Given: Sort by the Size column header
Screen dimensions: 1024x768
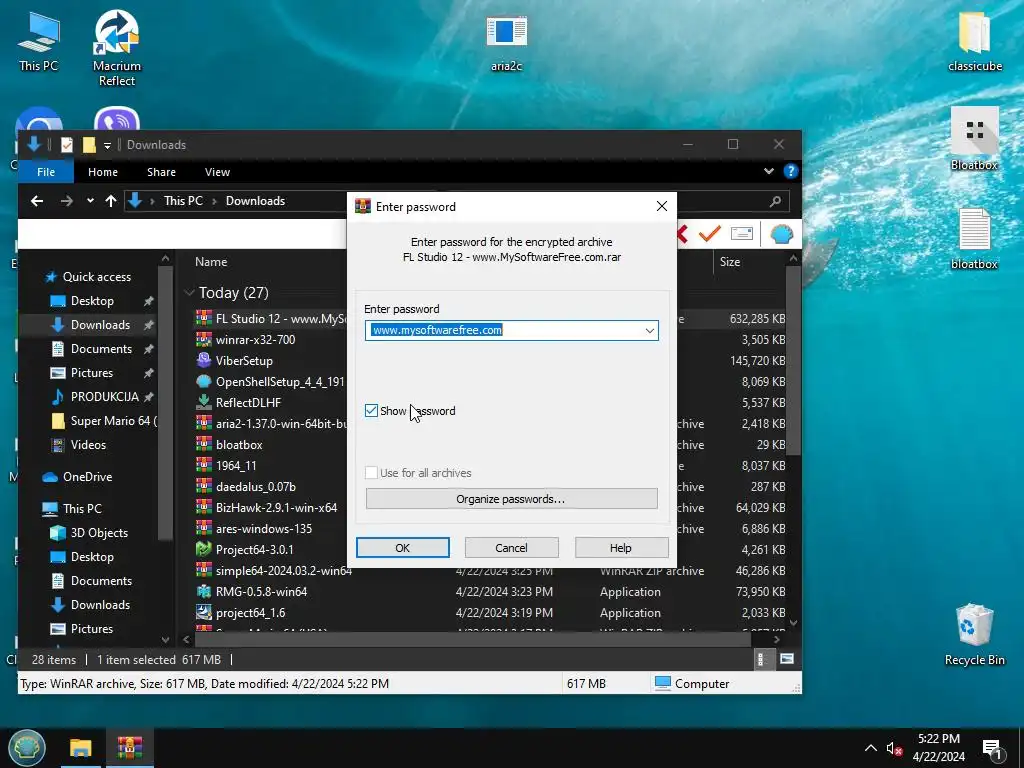Looking at the screenshot, I should point(729,262).
